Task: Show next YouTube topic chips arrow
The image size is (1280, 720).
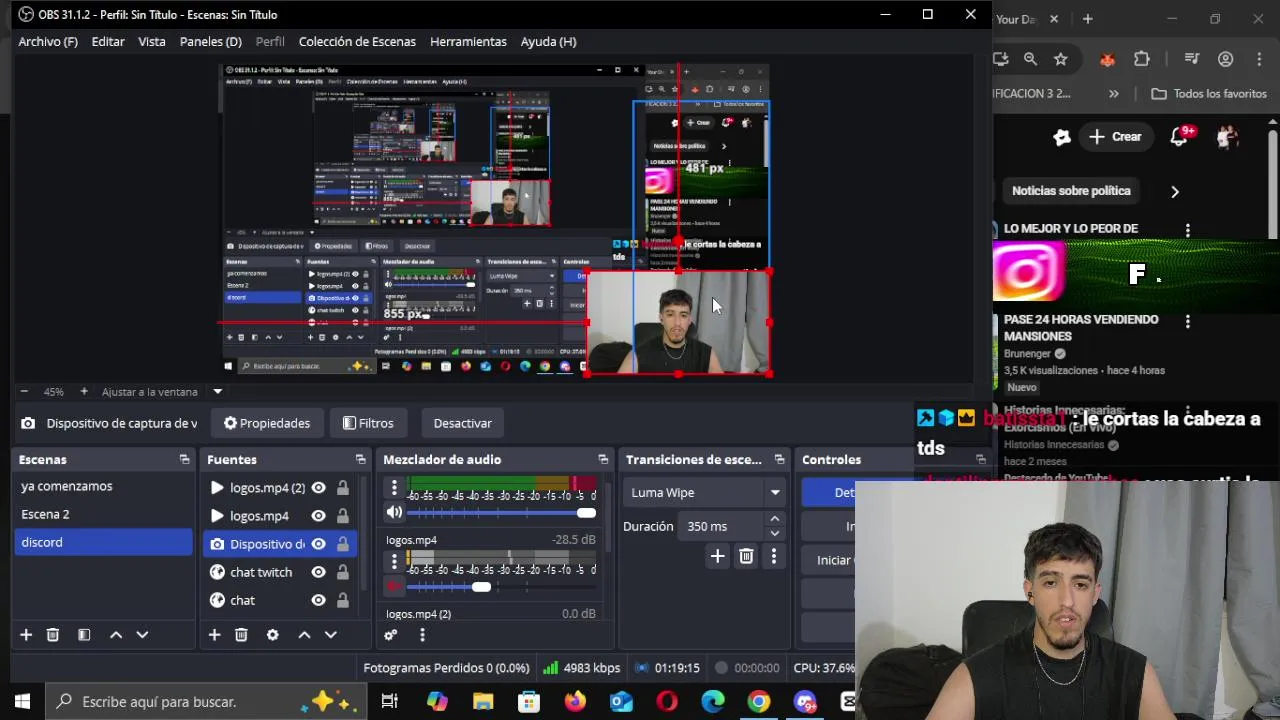Action: (1175, 191)
